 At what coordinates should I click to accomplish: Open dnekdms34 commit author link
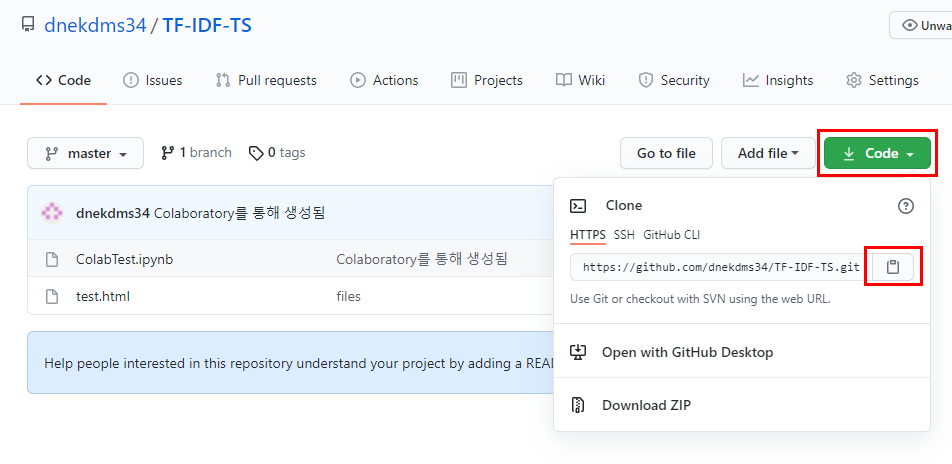tap(113, 213)
